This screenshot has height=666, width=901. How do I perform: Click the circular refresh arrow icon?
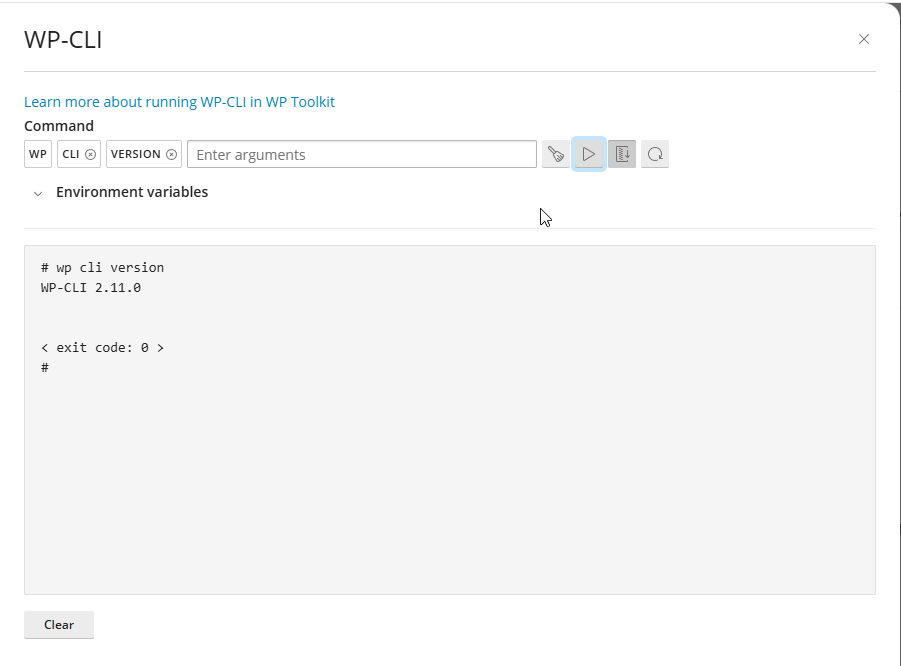pos(654,154)
